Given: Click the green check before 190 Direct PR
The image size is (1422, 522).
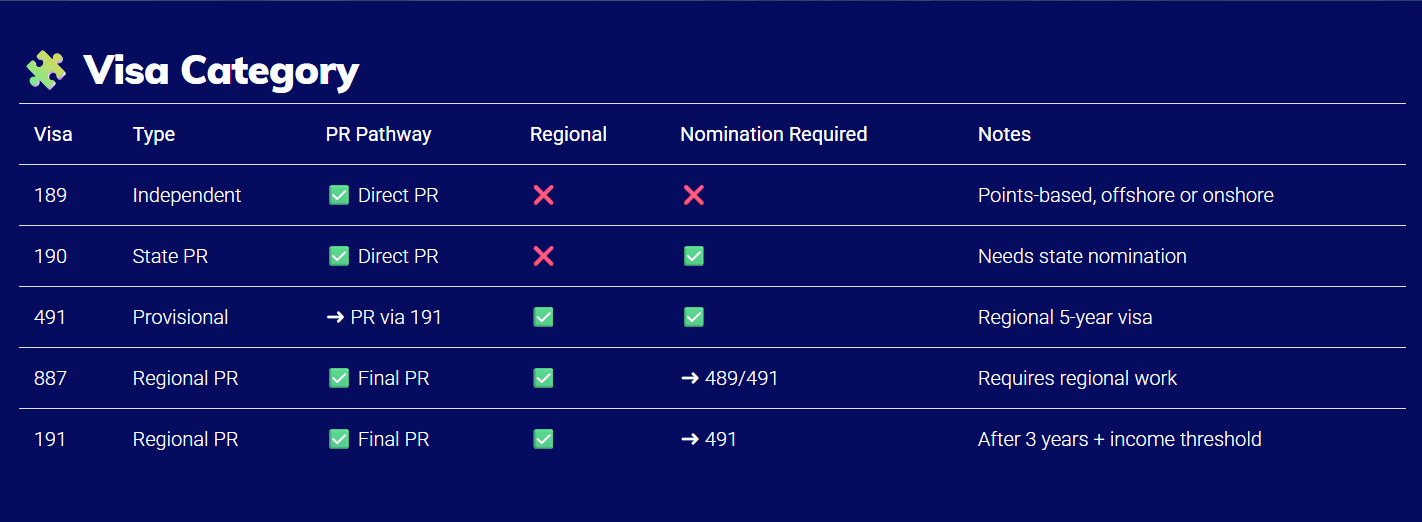Looking at the screenshot, I should pyautogui.click(x=339, y=256).
